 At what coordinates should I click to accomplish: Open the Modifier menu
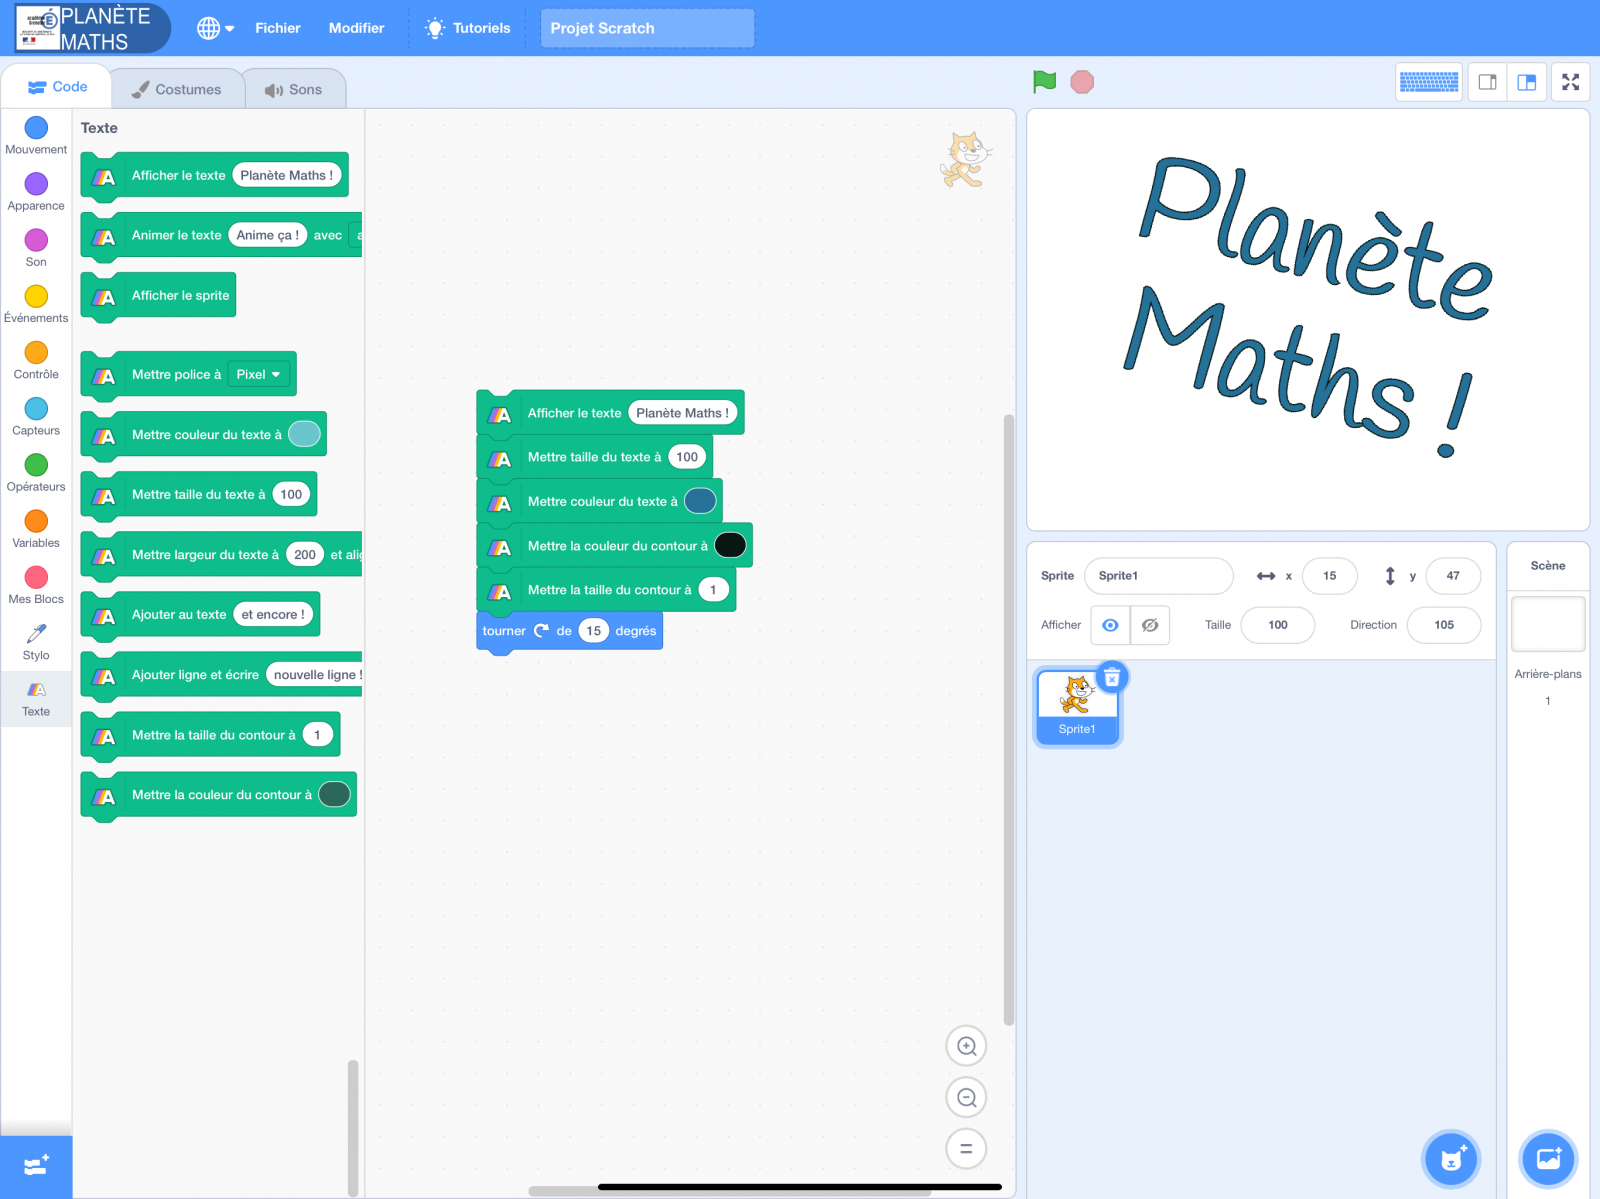(356, 28)
